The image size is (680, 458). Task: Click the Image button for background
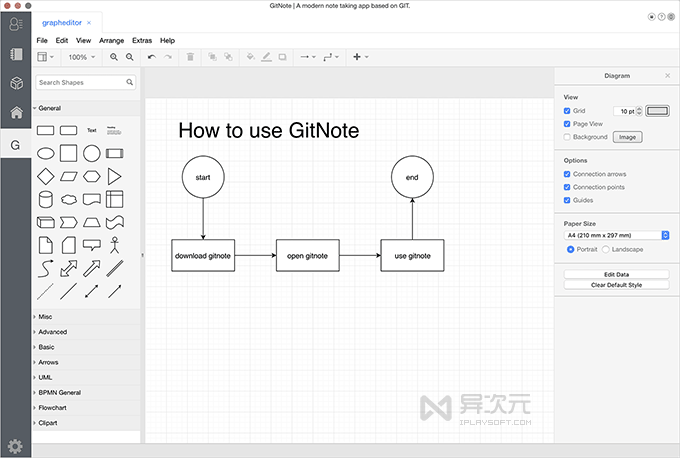pos(628,137)
